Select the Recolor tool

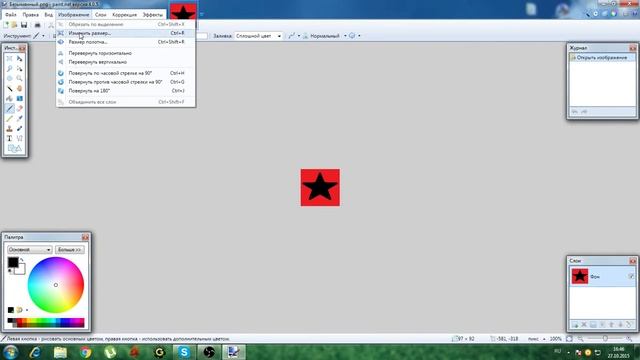pyautogui.click(x=19, y=129)
